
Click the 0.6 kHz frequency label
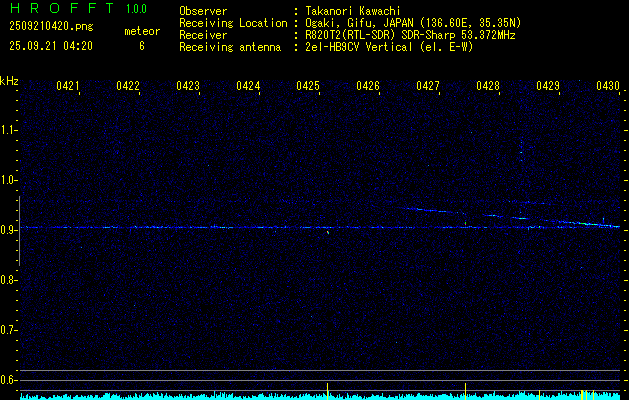[x=8, y=380]
